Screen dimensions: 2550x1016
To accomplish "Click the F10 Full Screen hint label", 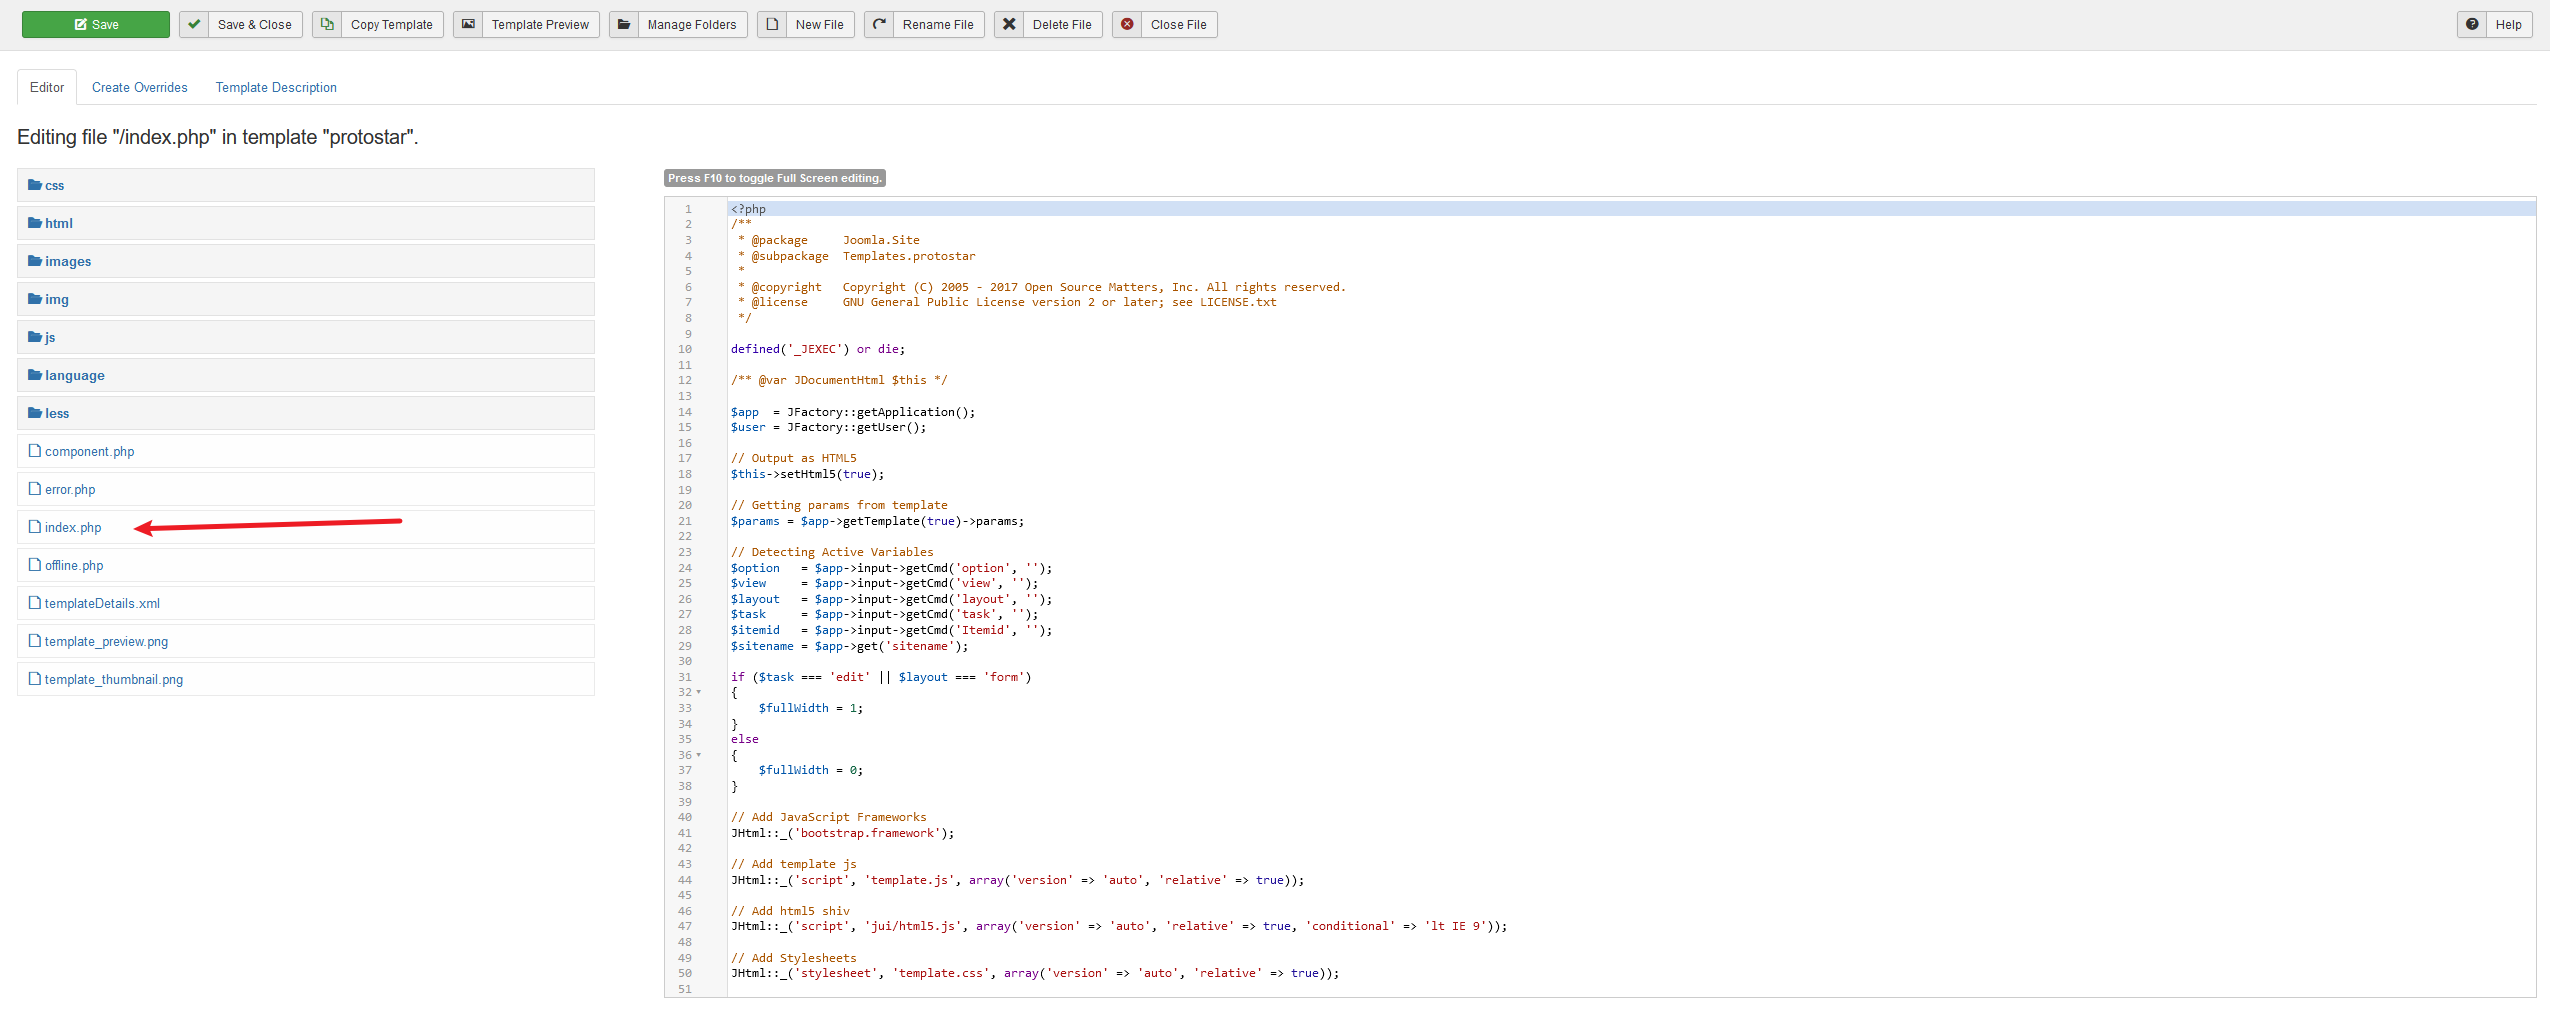I will [775, 178].
